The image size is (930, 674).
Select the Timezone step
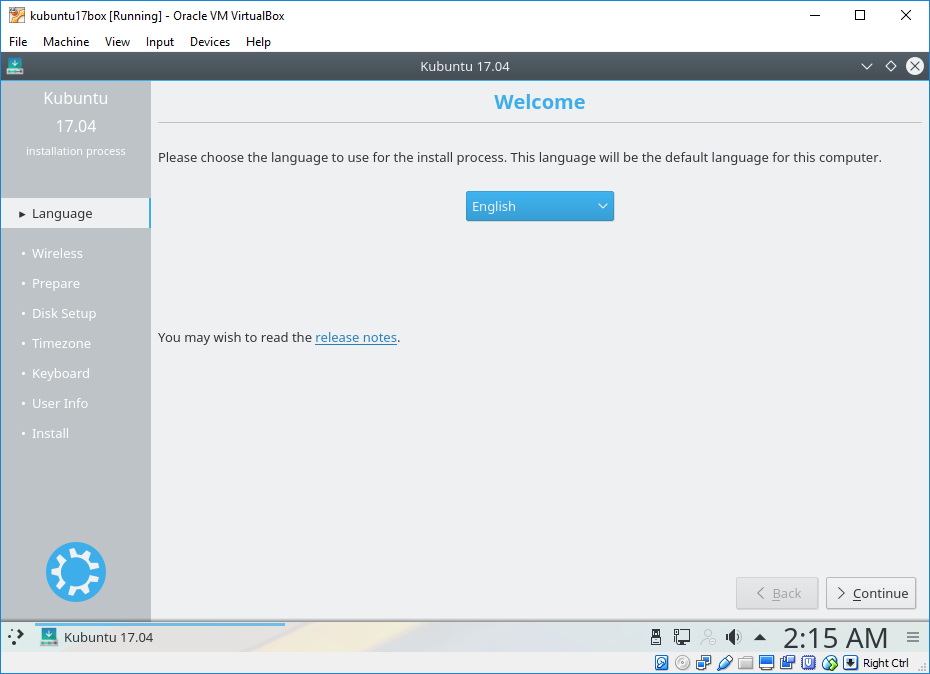tap(61, 344)
